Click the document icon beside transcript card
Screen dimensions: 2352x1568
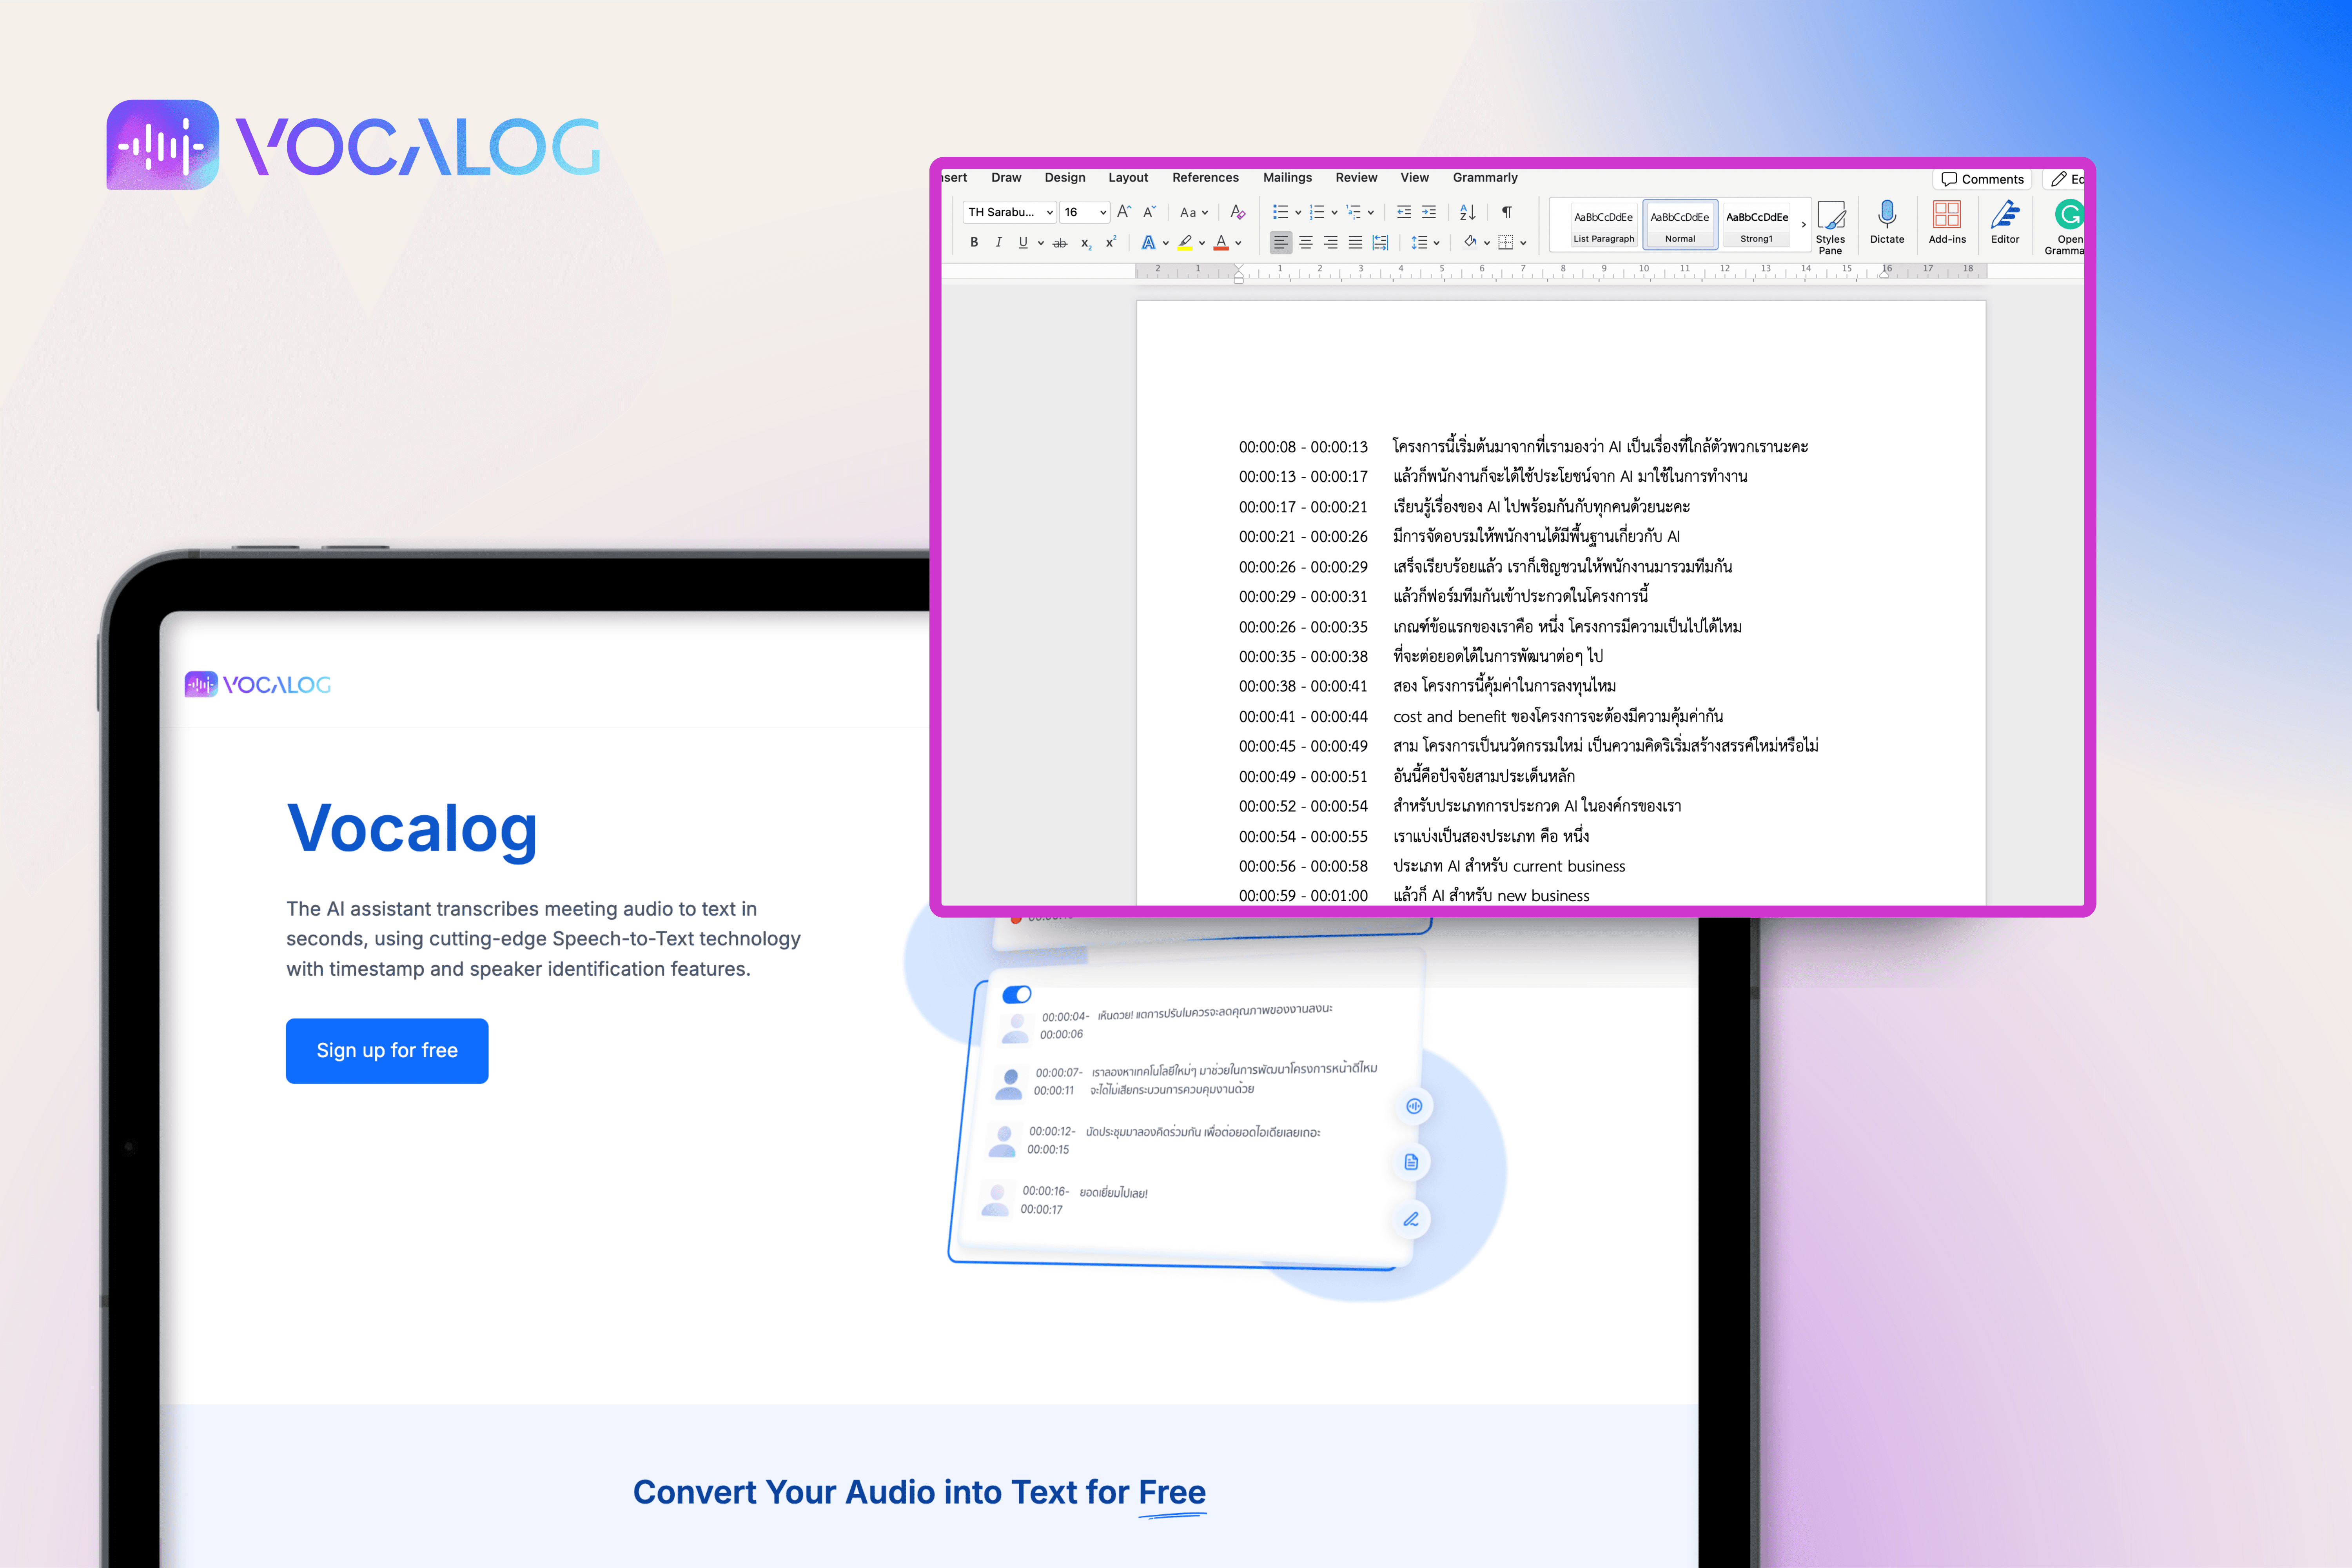pyautogui.click(x=1411, y=1162)
